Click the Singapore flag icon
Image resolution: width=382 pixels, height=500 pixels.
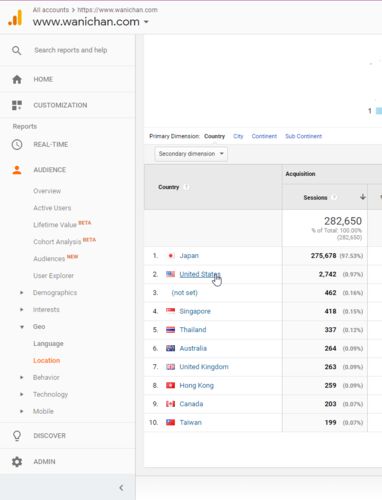coord(170,311)
